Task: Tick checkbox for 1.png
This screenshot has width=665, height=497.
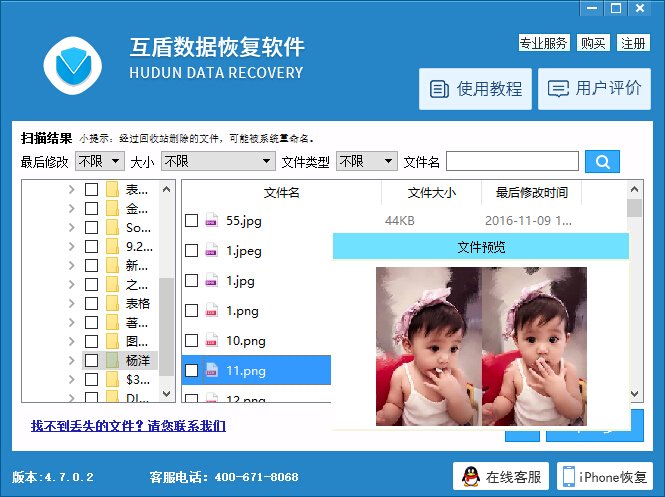Action: pos(191,311)
